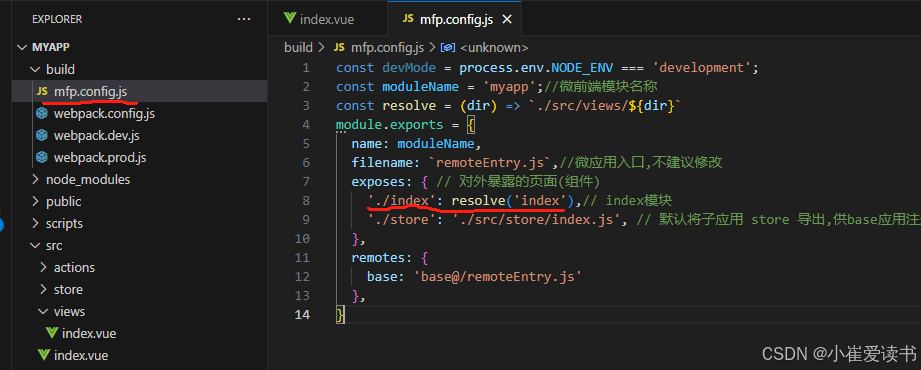Open mfp.config.js in the explorer tree
Image resolution: width=921 pixels, height=370 pixels.
pyautogui.click(x=139, y=92)
